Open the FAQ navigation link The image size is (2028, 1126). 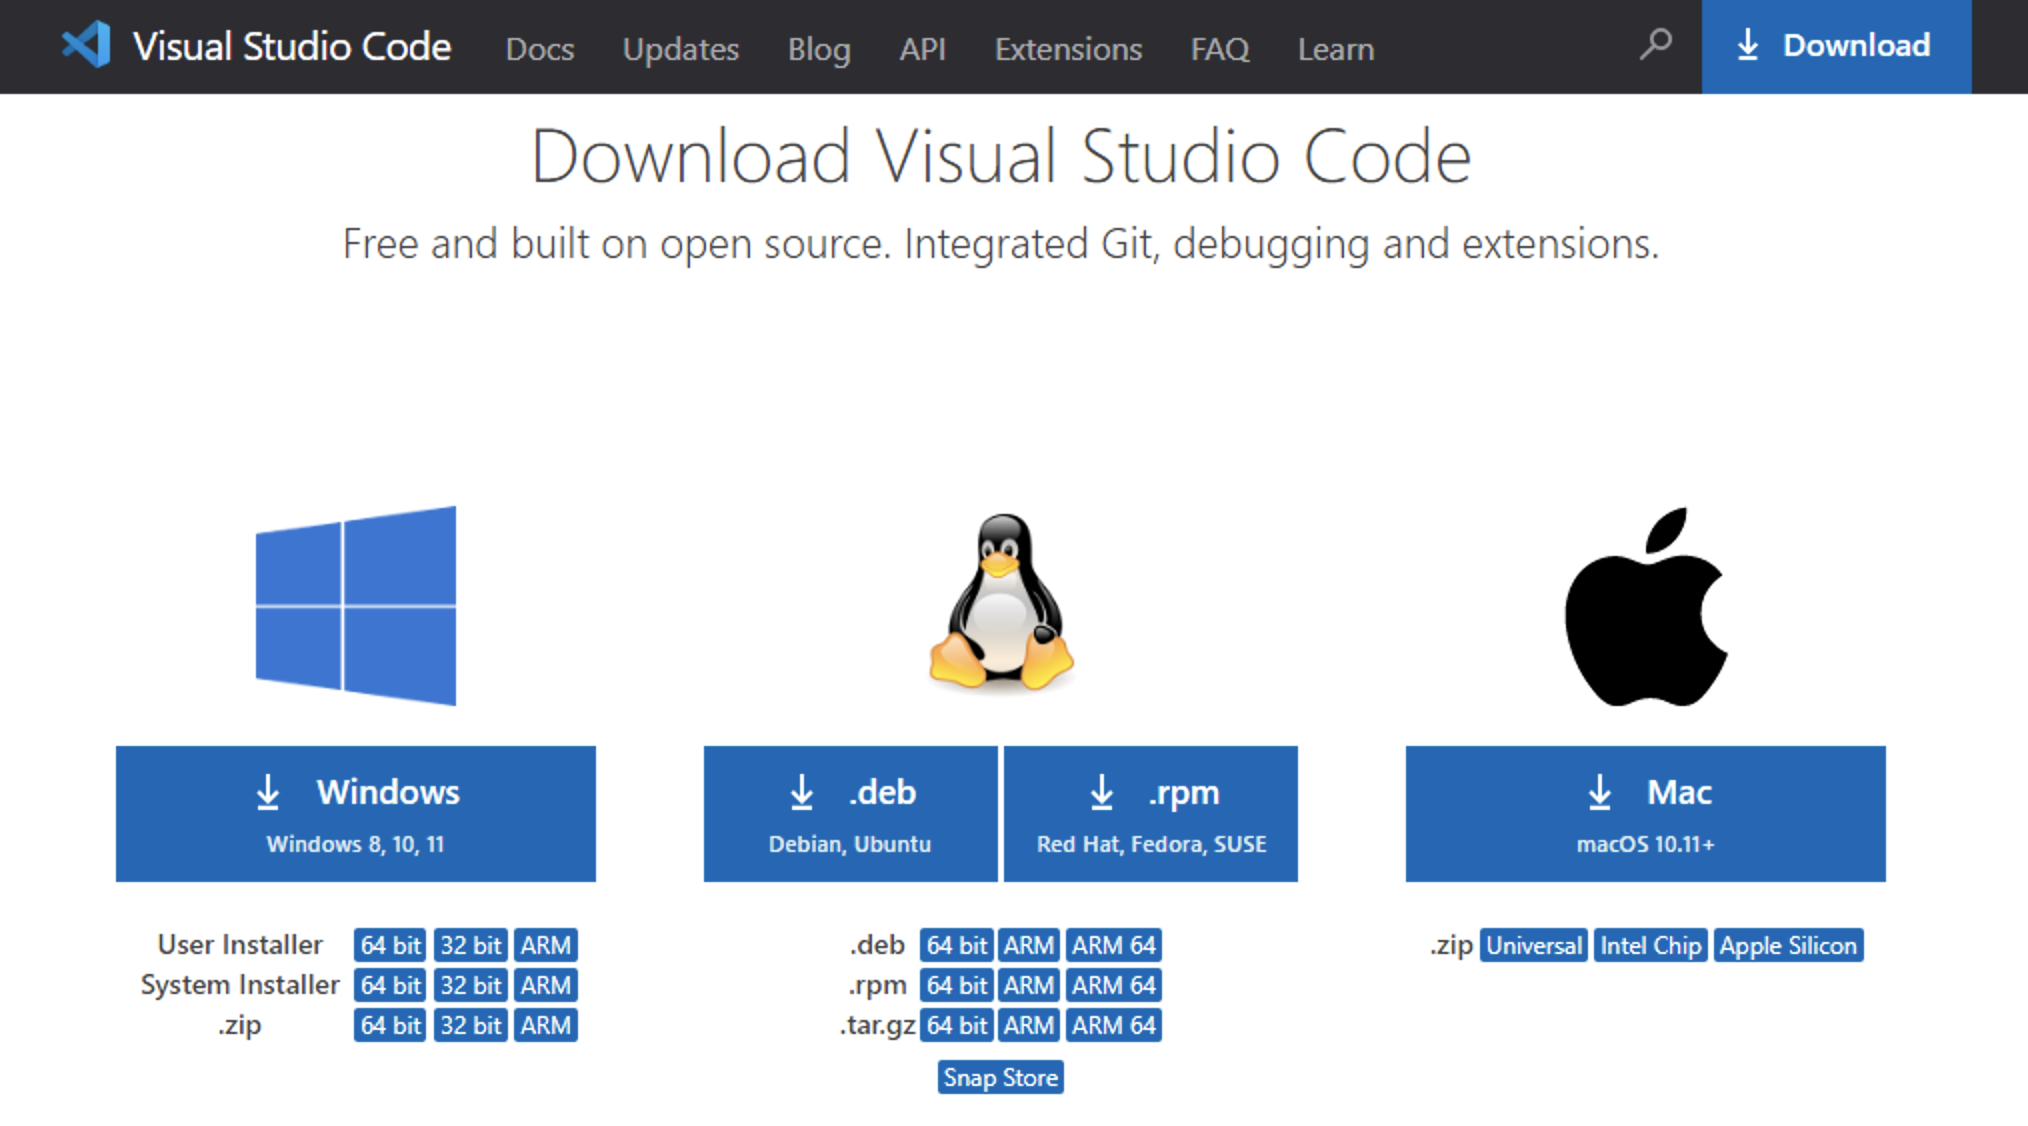click(1220, 48)
